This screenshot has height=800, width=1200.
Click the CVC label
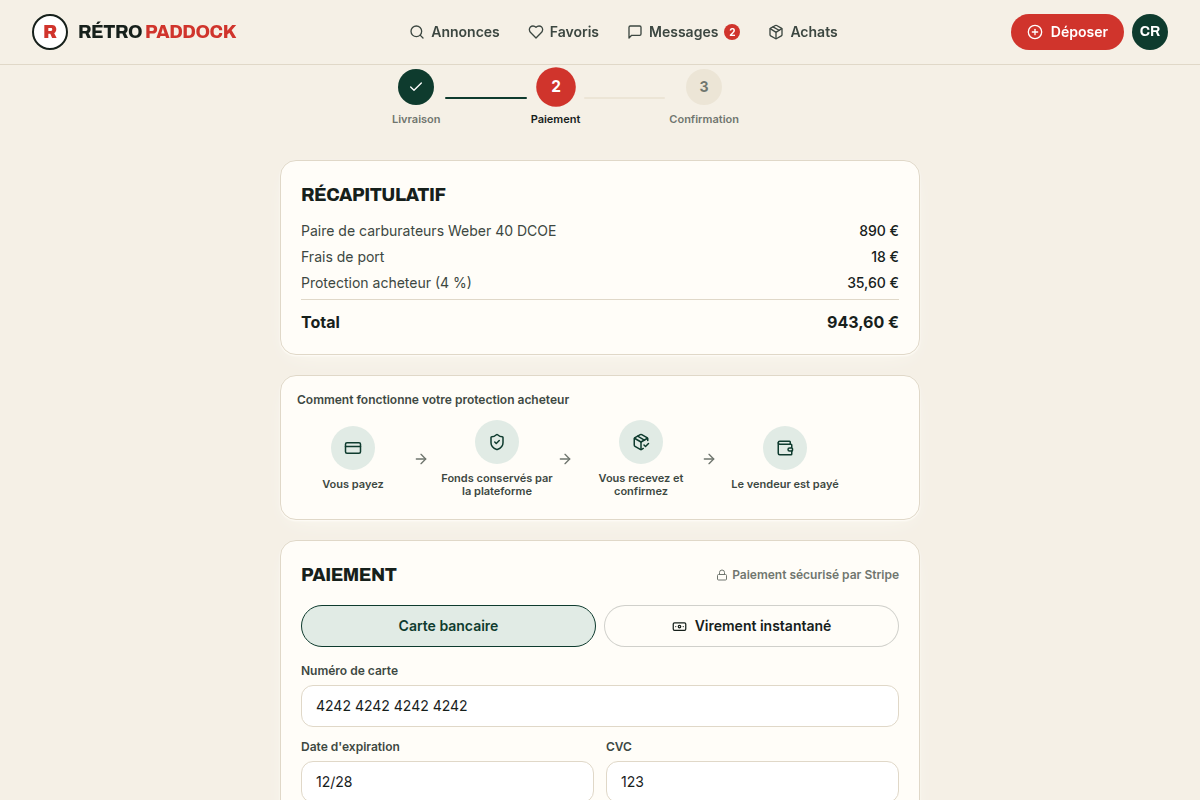tap(619, 747)
